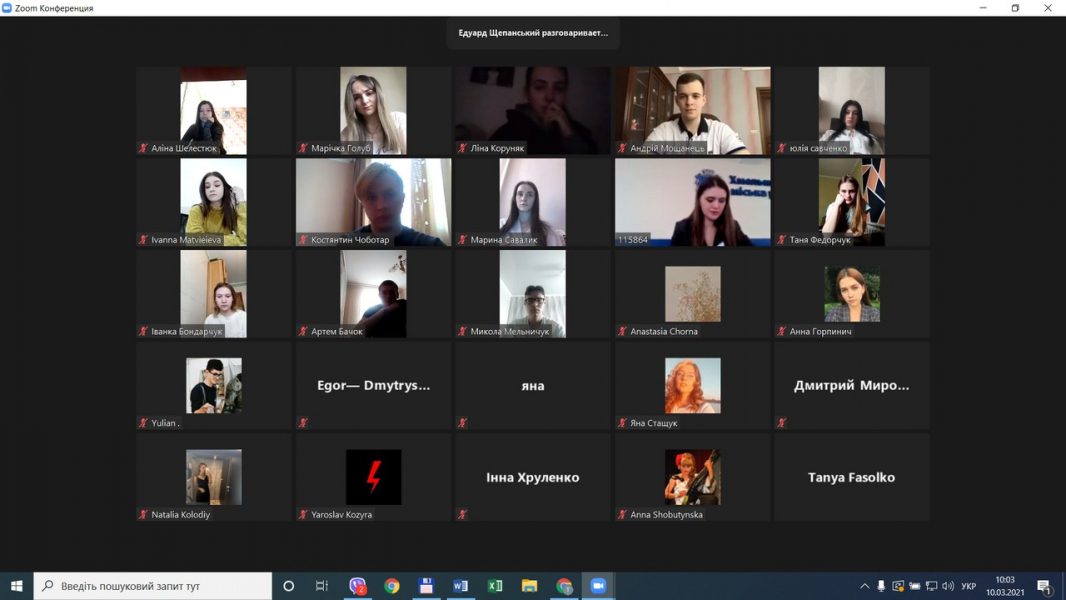Expand the hidden system tray icons
The height and width of the screenshot is (600, 1066).
(x=864, y=586)
